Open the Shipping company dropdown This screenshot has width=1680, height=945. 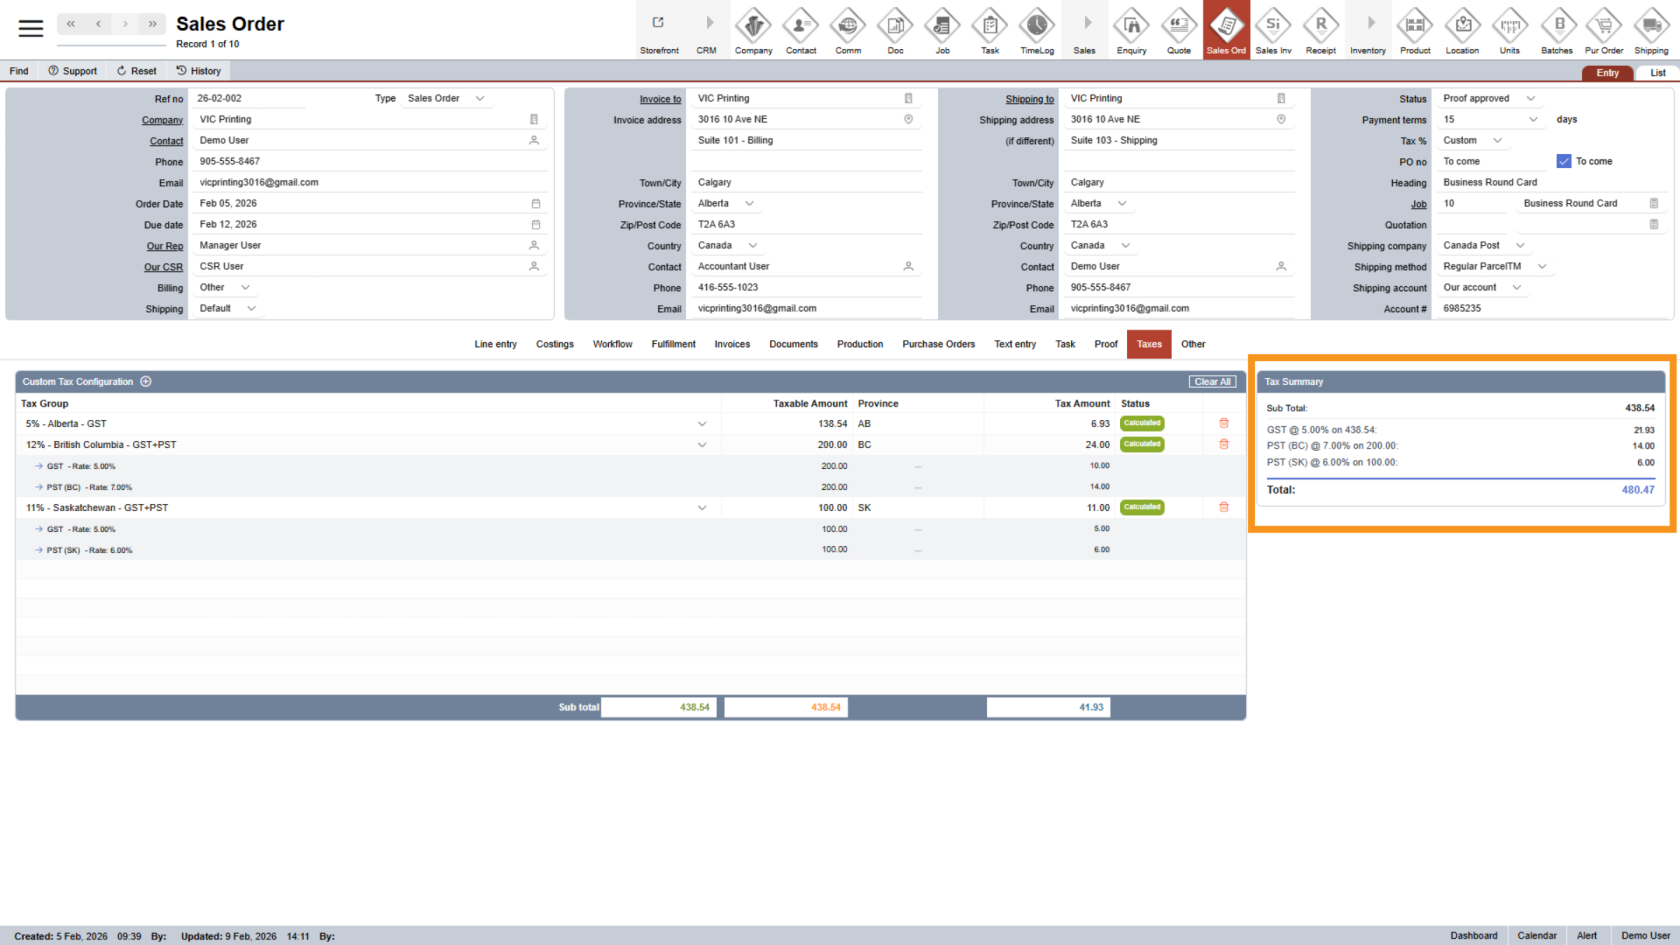(1520, 245)
